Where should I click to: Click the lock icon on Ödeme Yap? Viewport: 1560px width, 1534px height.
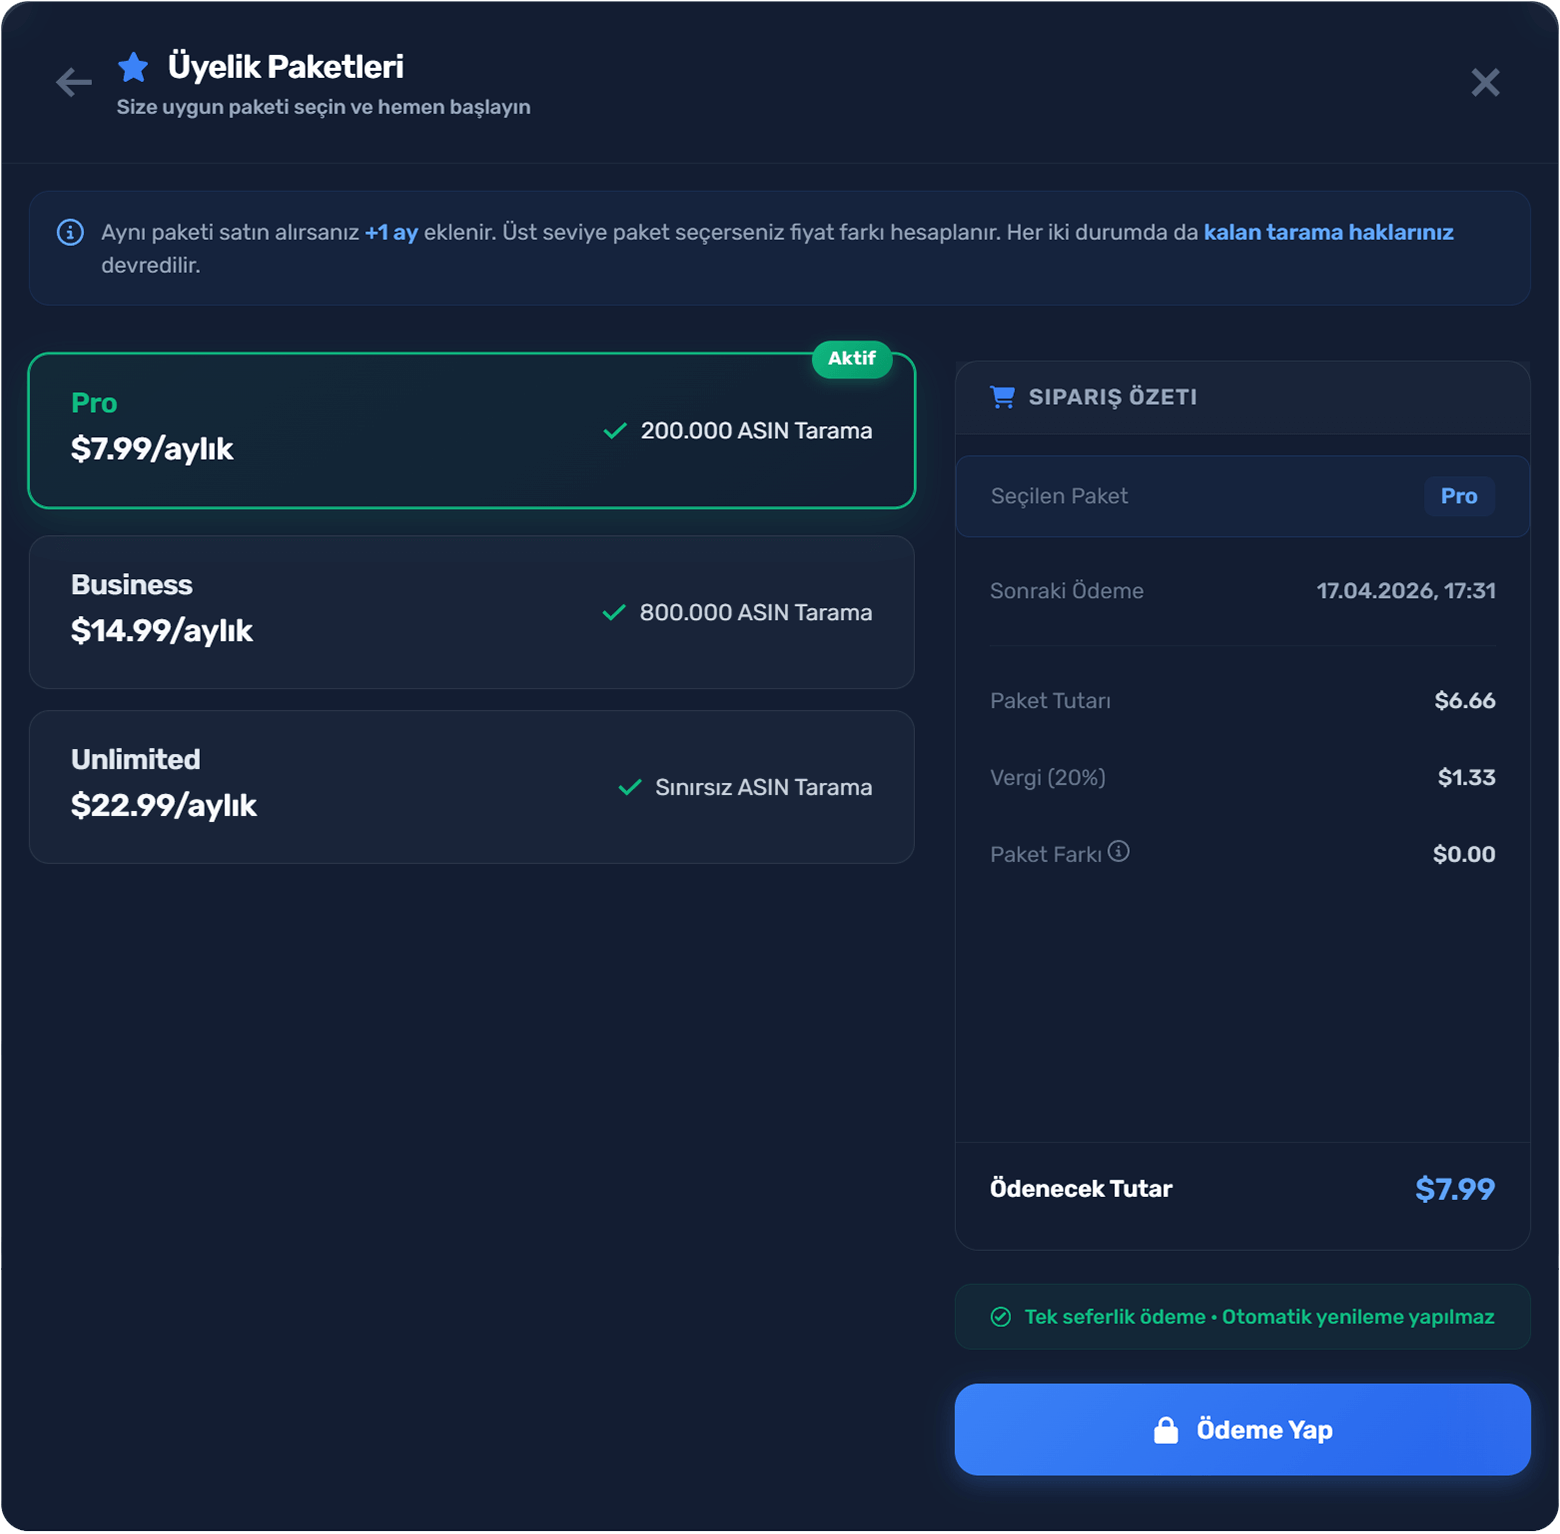(x=1166, y=1430)
